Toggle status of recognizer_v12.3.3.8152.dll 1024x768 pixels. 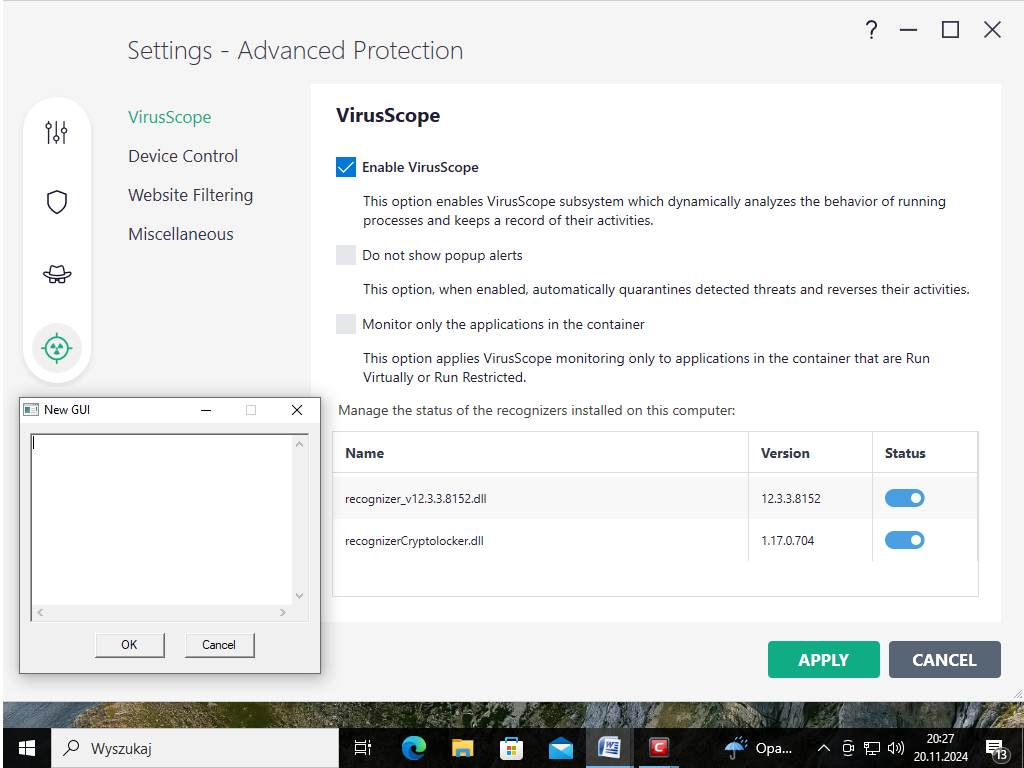click(x=904, y=498)
